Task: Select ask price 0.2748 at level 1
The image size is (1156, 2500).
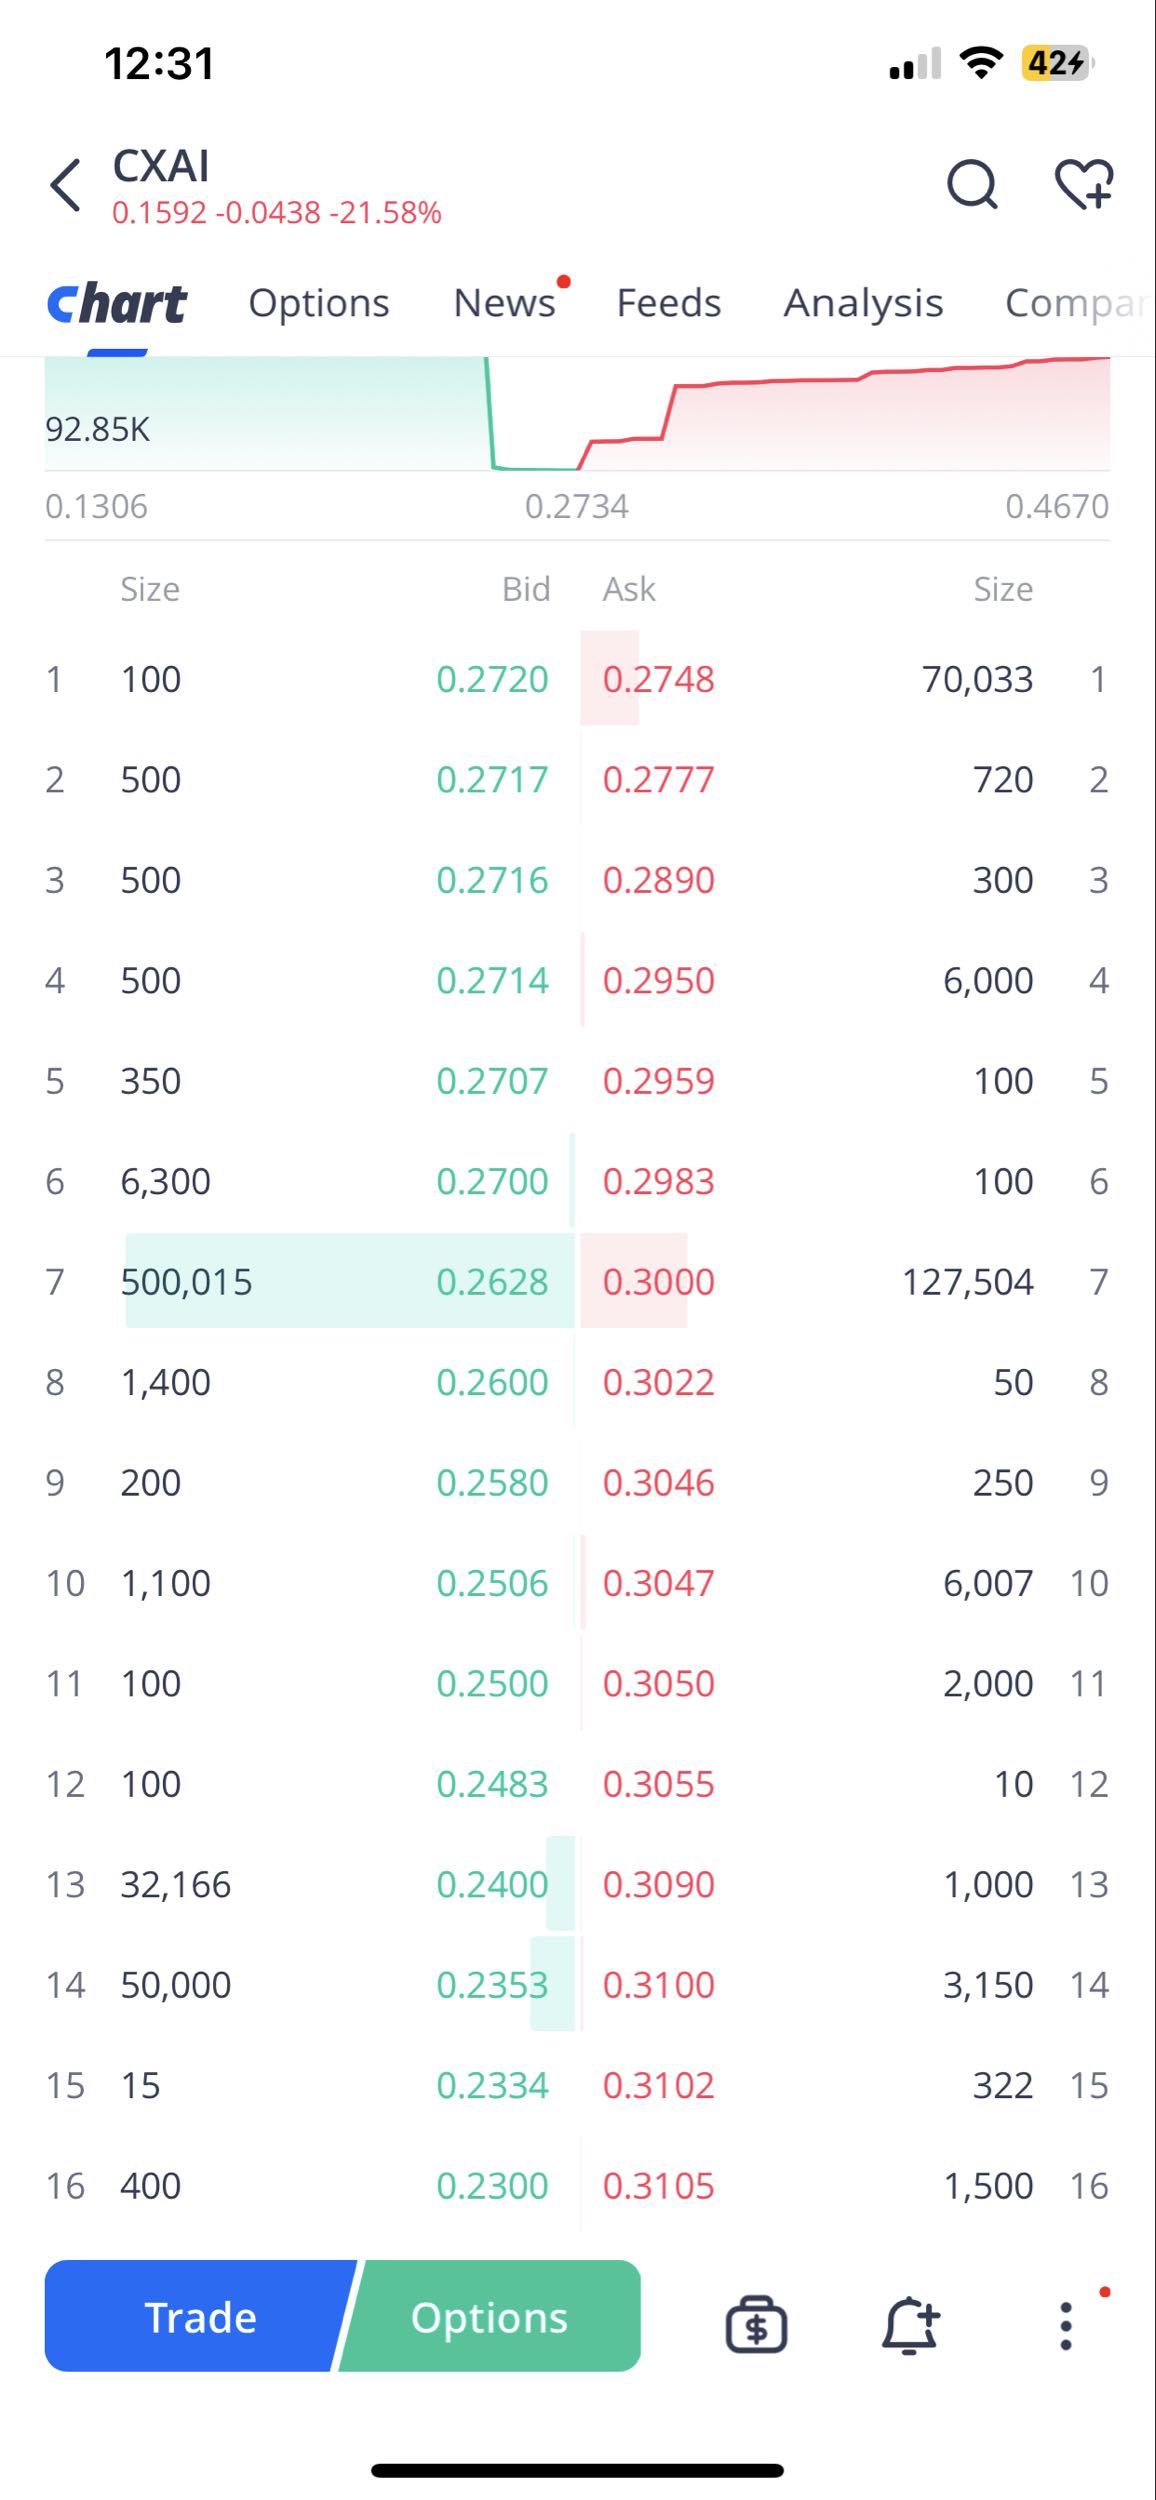Action: click(658, 680)
